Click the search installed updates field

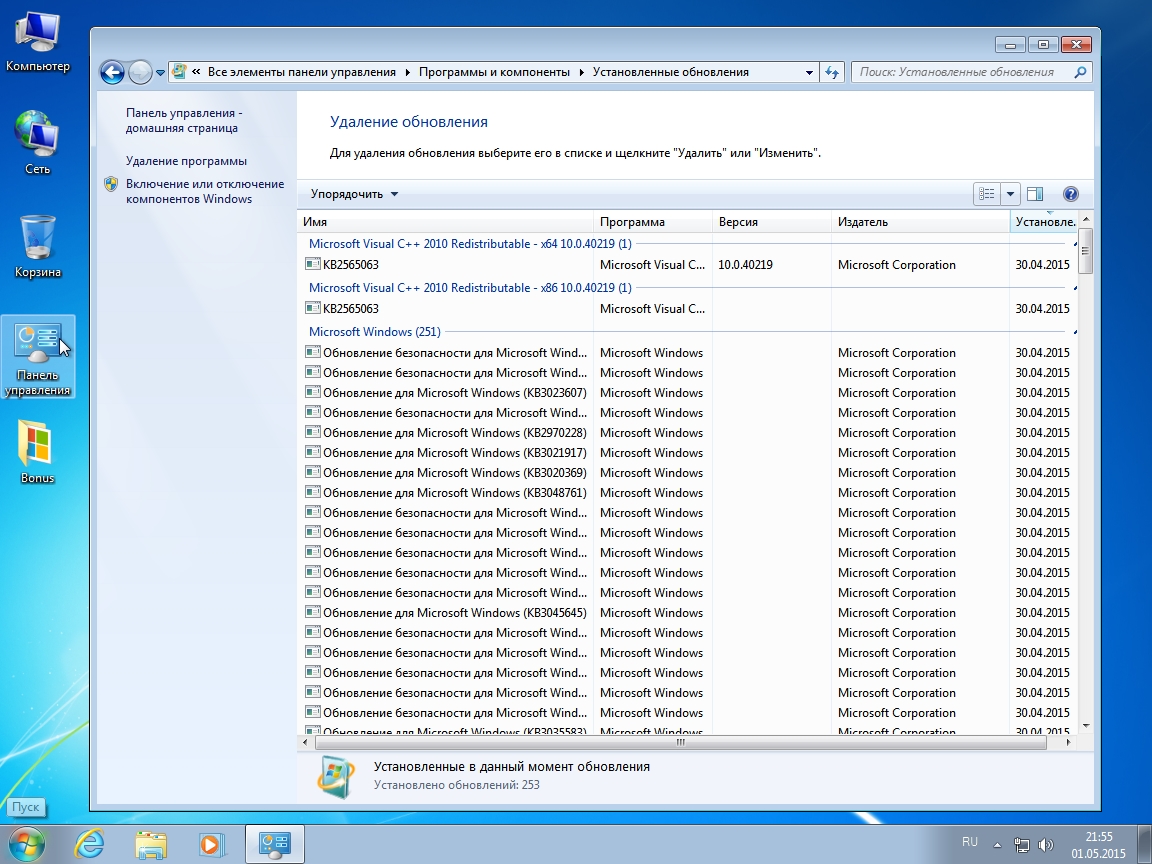(960, 72)
